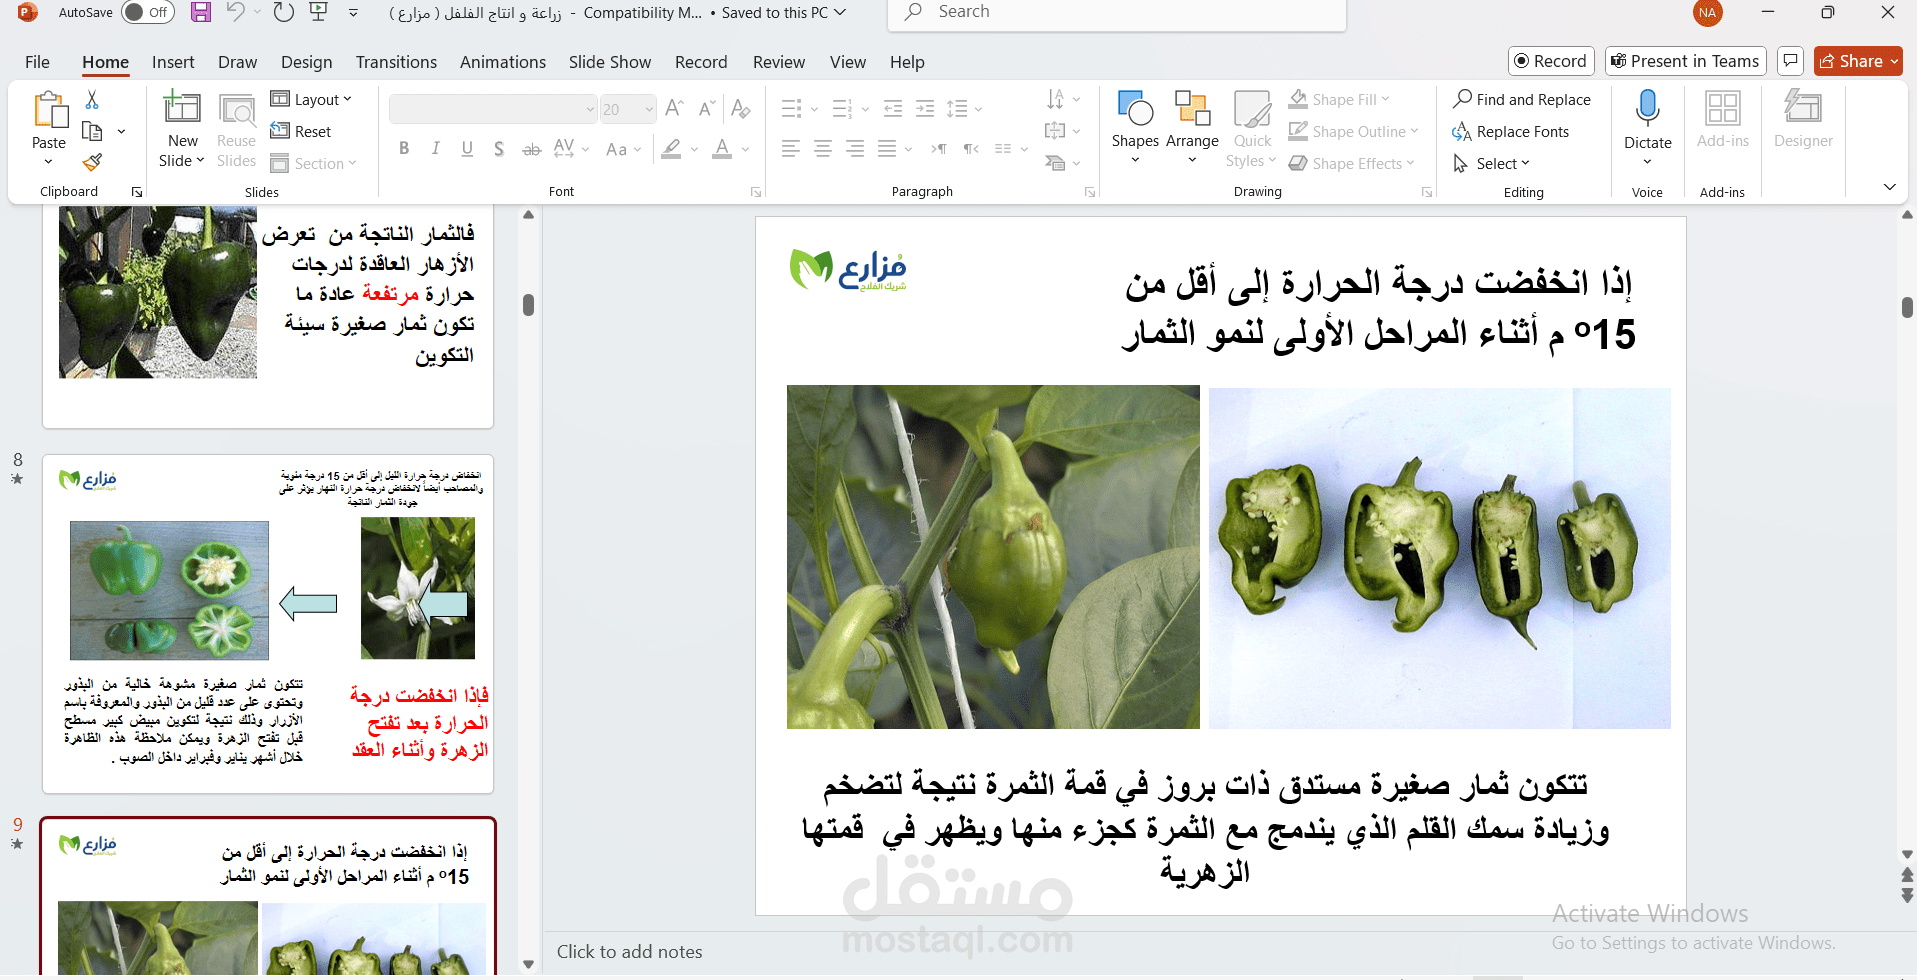
Task: Open Find and Replace
Action: pos(1521,99)
